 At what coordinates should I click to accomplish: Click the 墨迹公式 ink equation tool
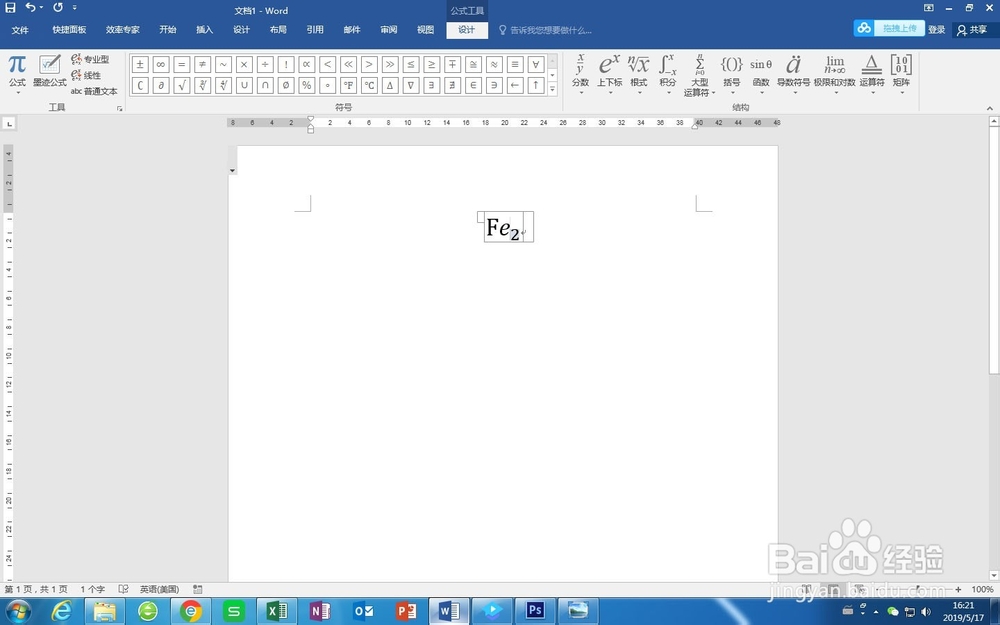pos(50,71)
